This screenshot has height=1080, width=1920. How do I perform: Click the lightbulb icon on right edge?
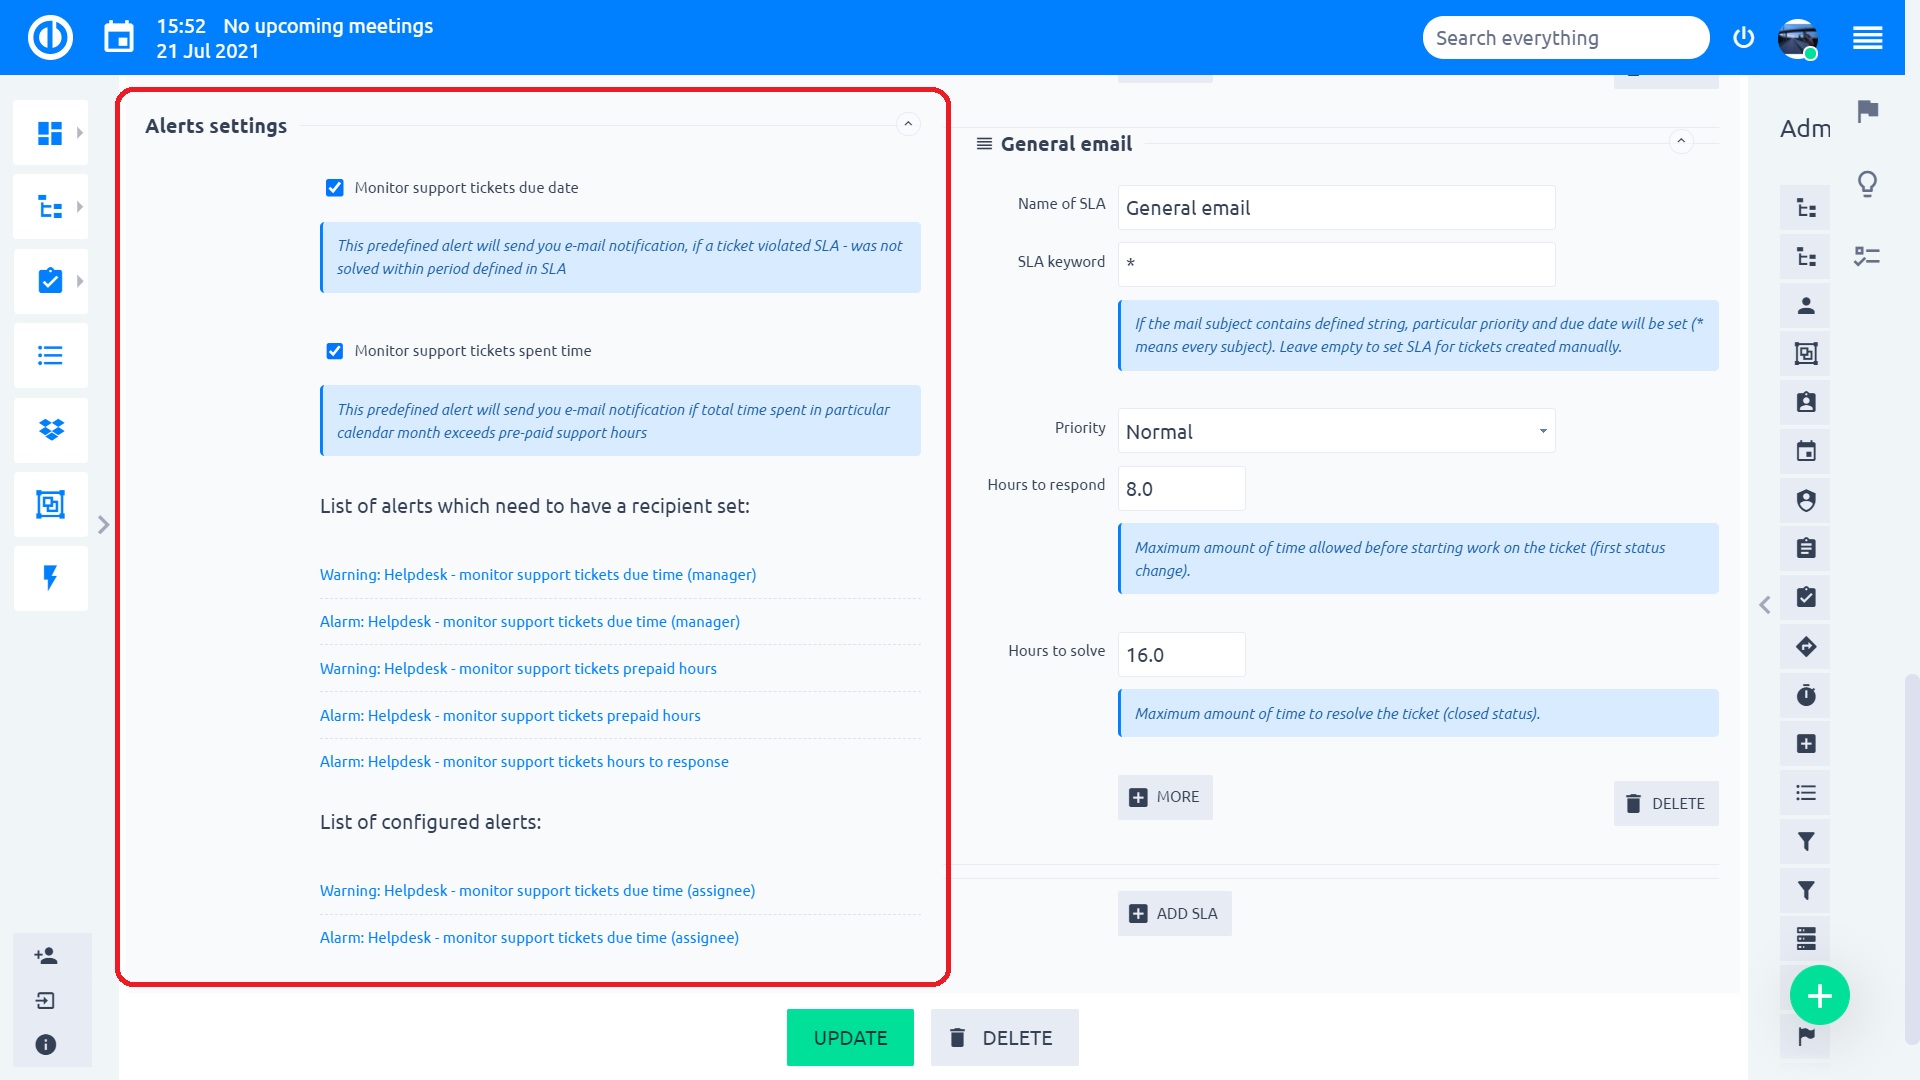click(x=1867, y=184)
